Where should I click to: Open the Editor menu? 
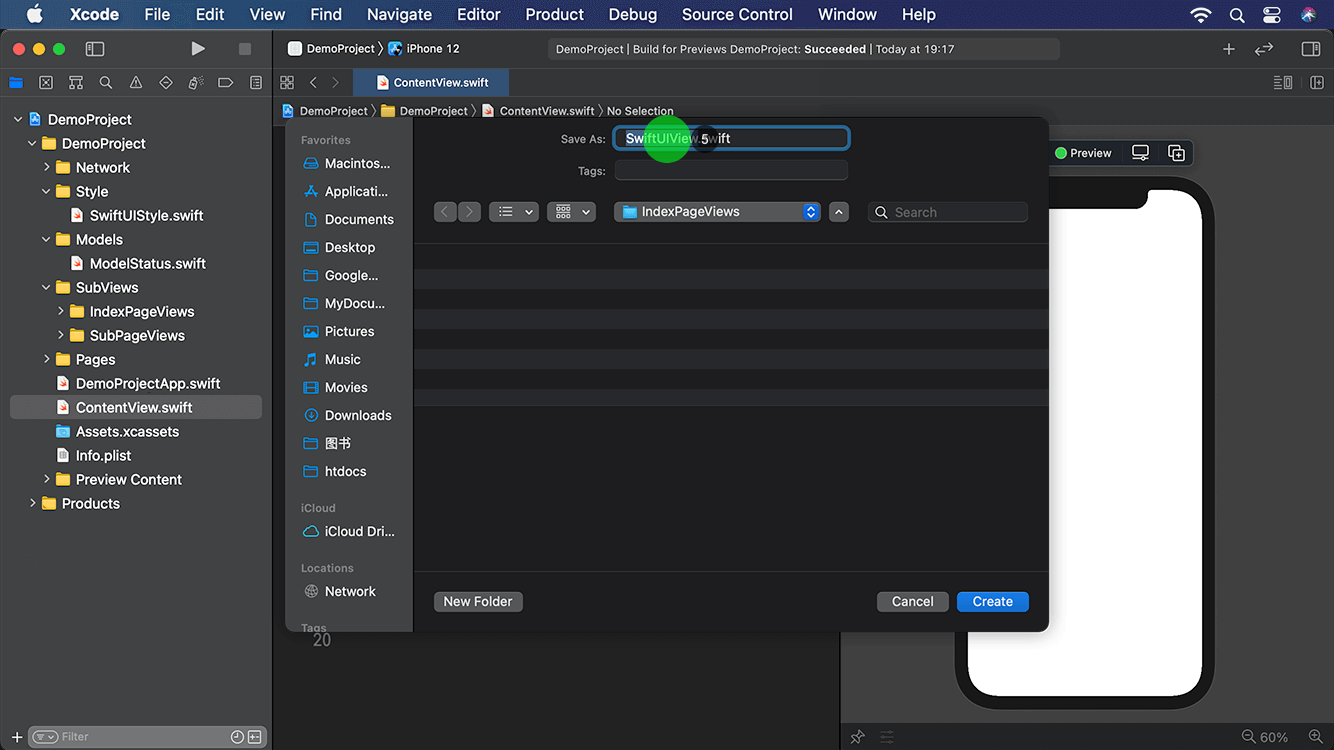pyautogui.click(x=479, y=15)
